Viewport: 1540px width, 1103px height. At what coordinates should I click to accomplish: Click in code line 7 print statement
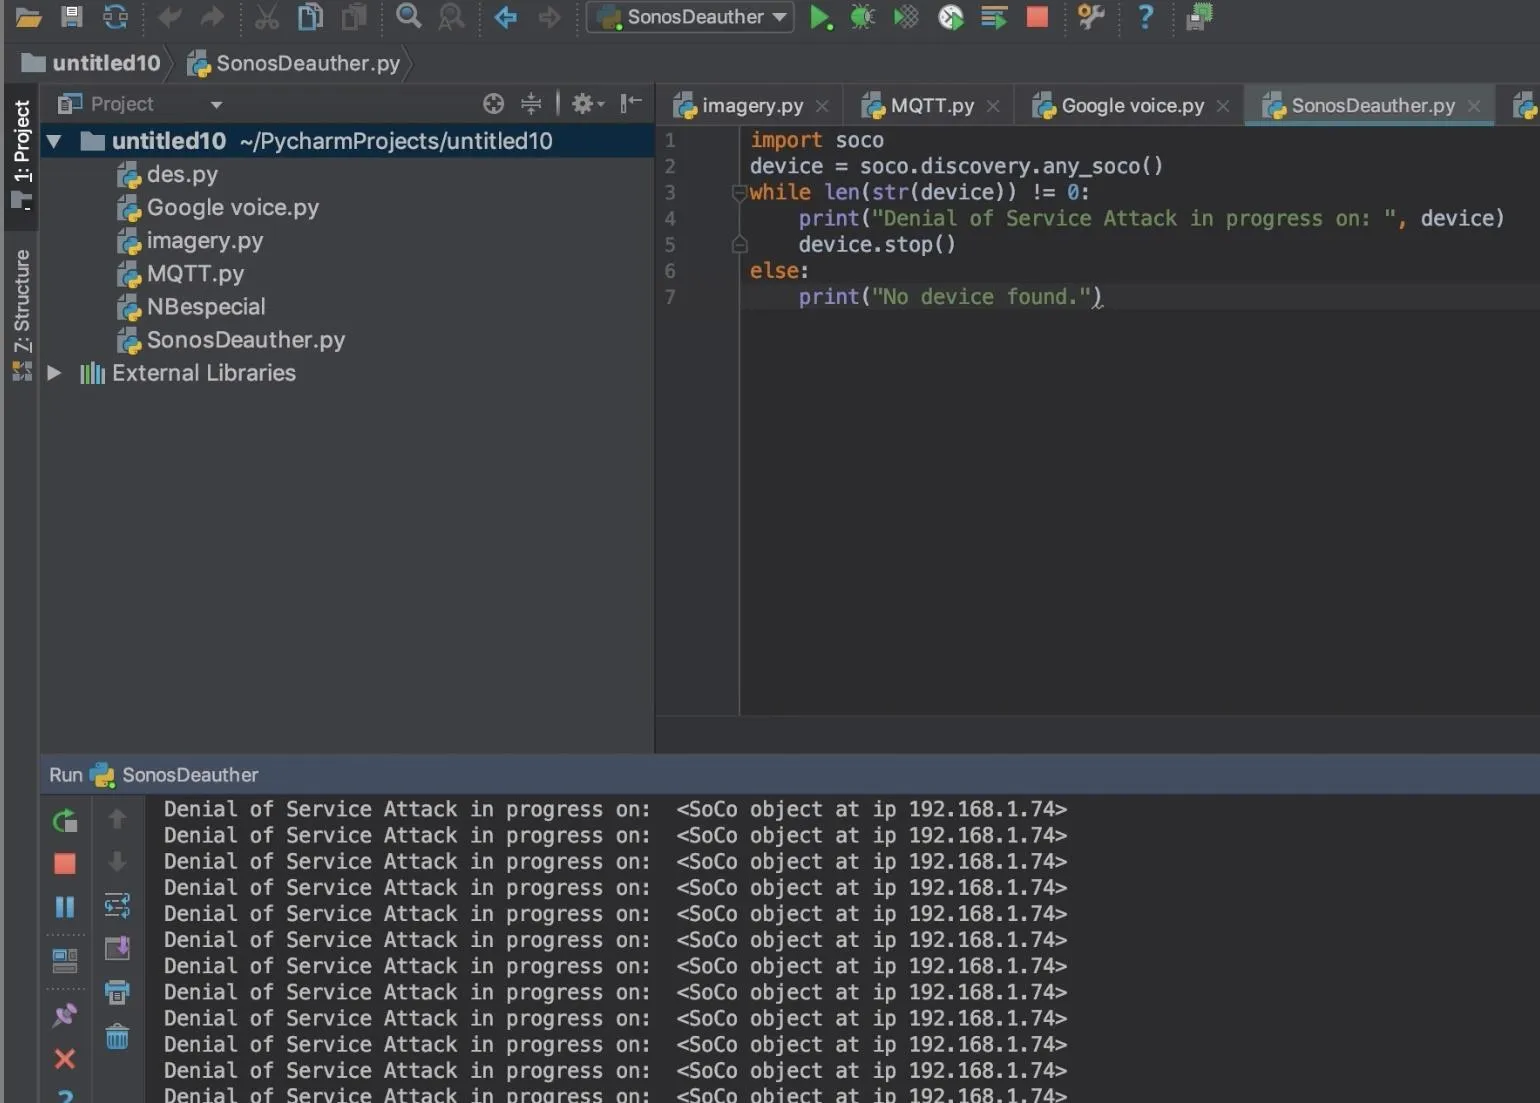[x=950, y=297]
